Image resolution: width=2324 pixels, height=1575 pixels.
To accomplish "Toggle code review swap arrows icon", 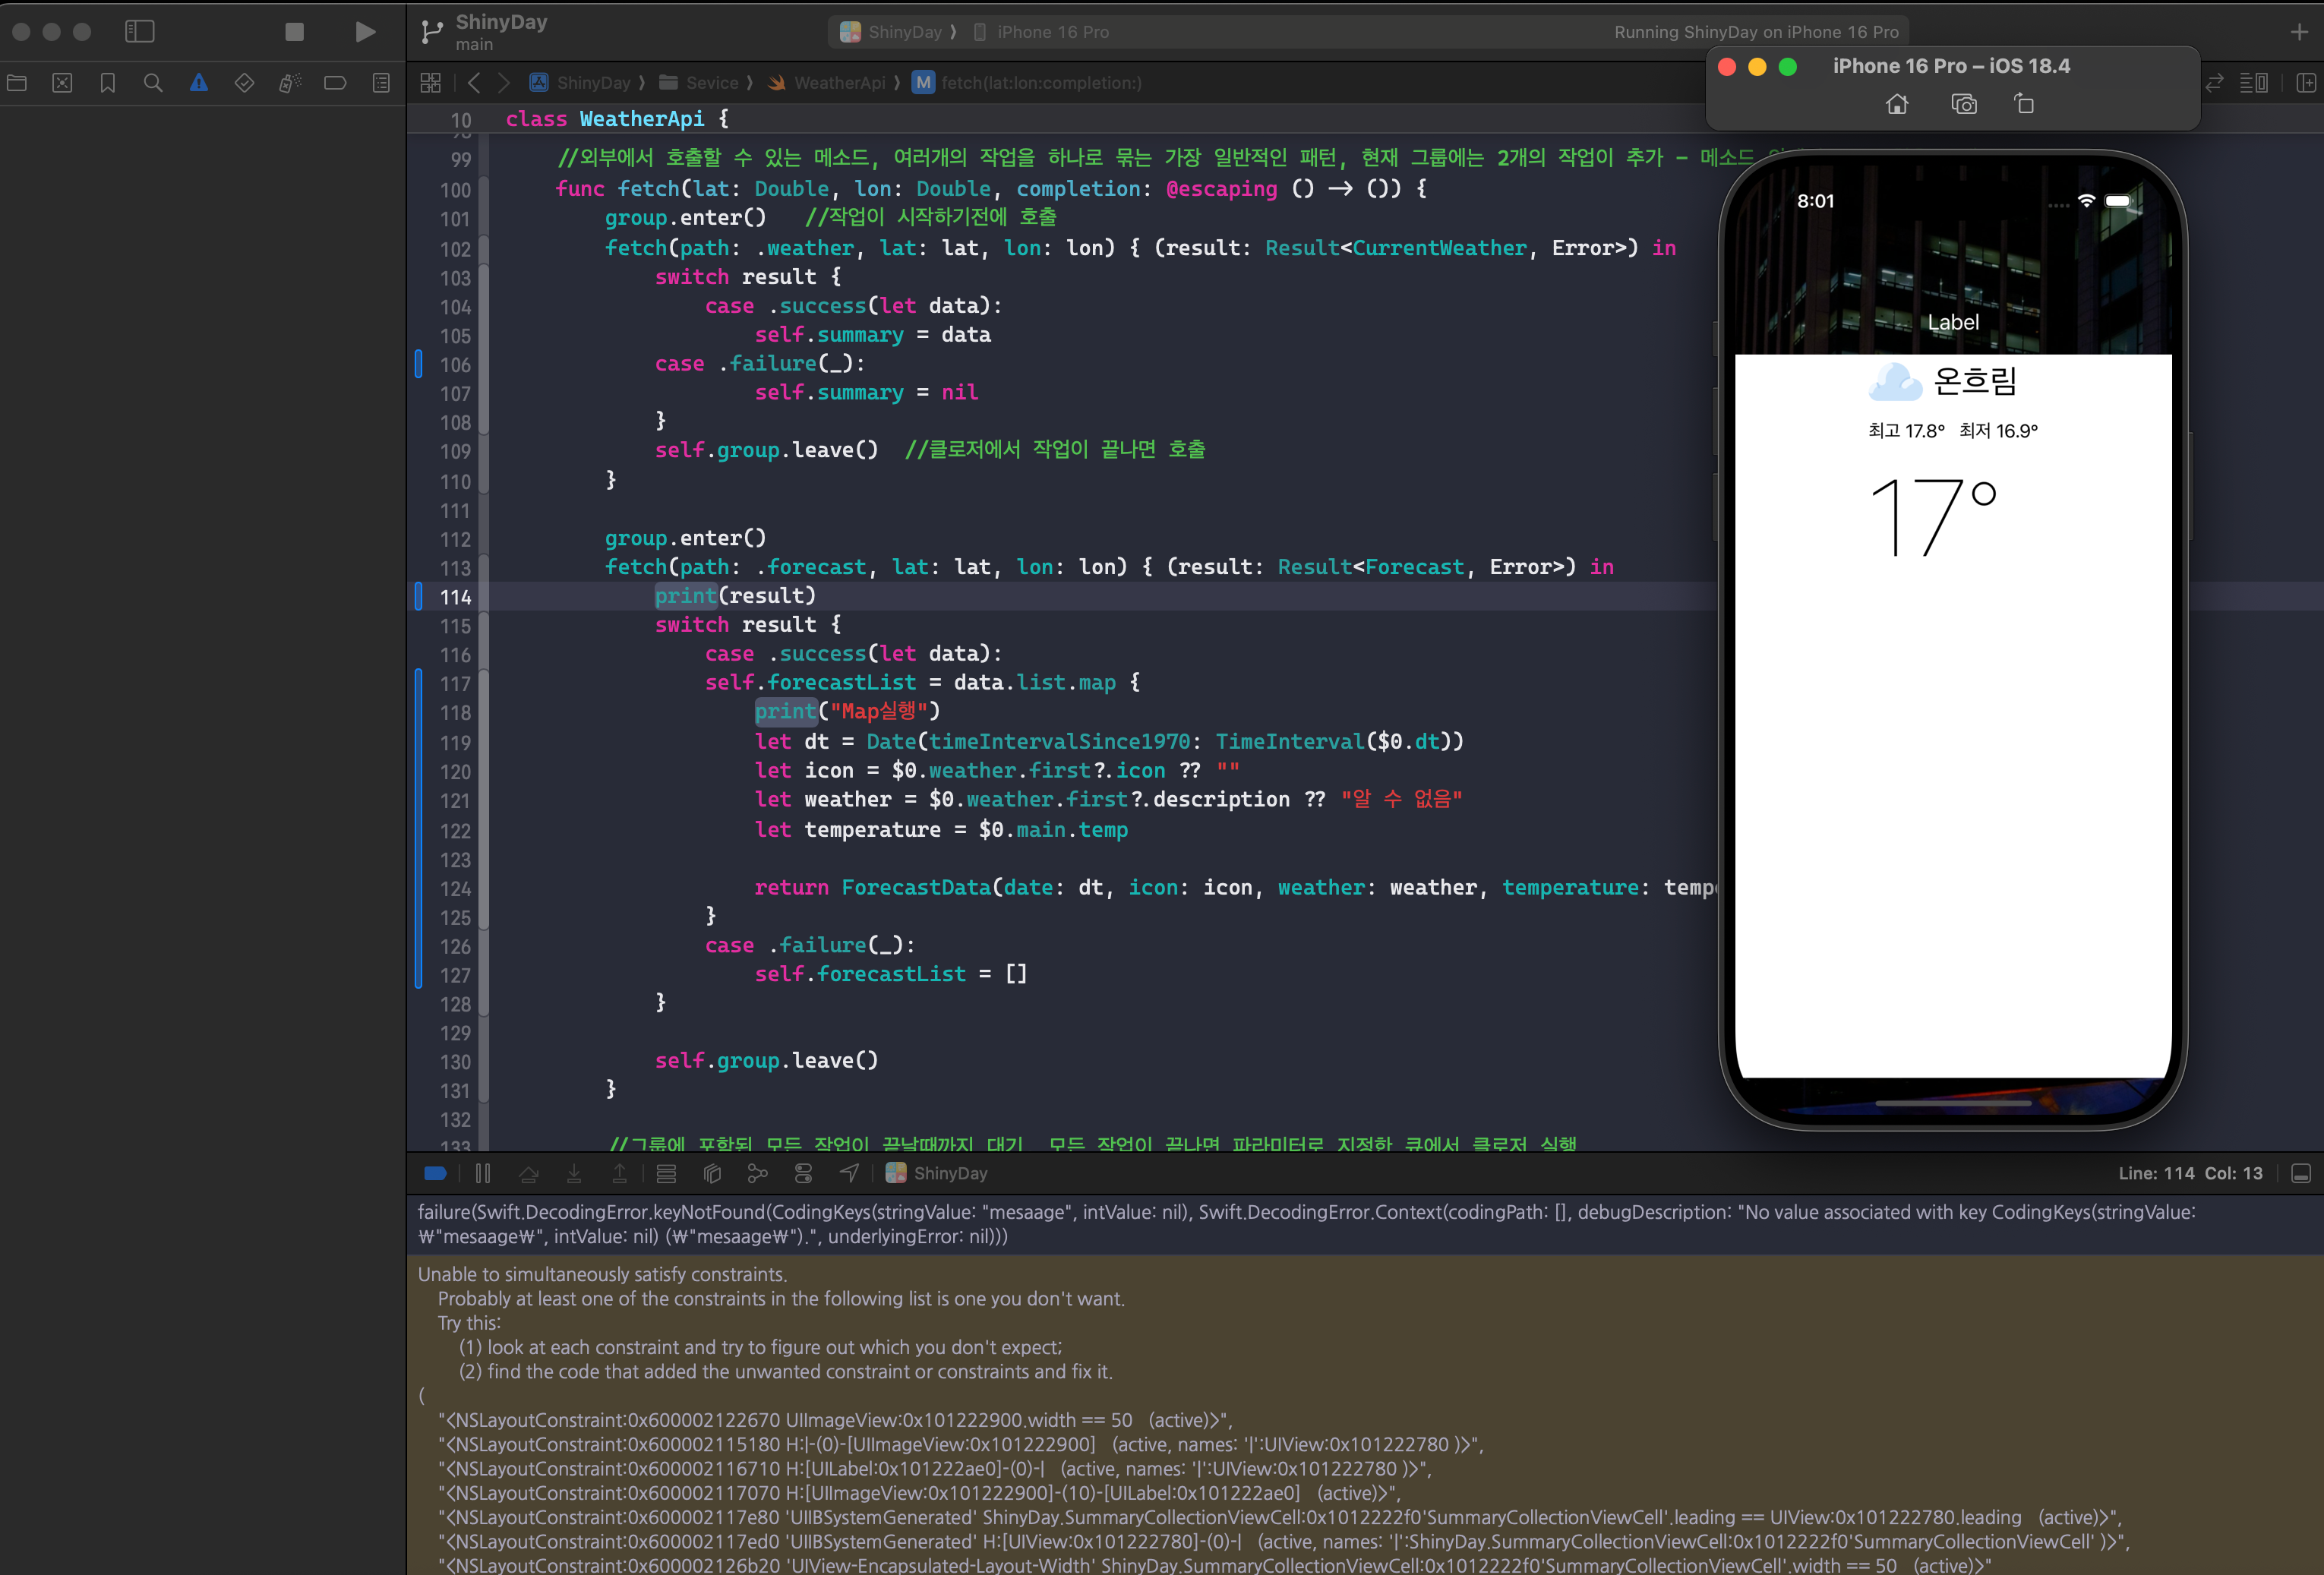I will click(2214, 83).
